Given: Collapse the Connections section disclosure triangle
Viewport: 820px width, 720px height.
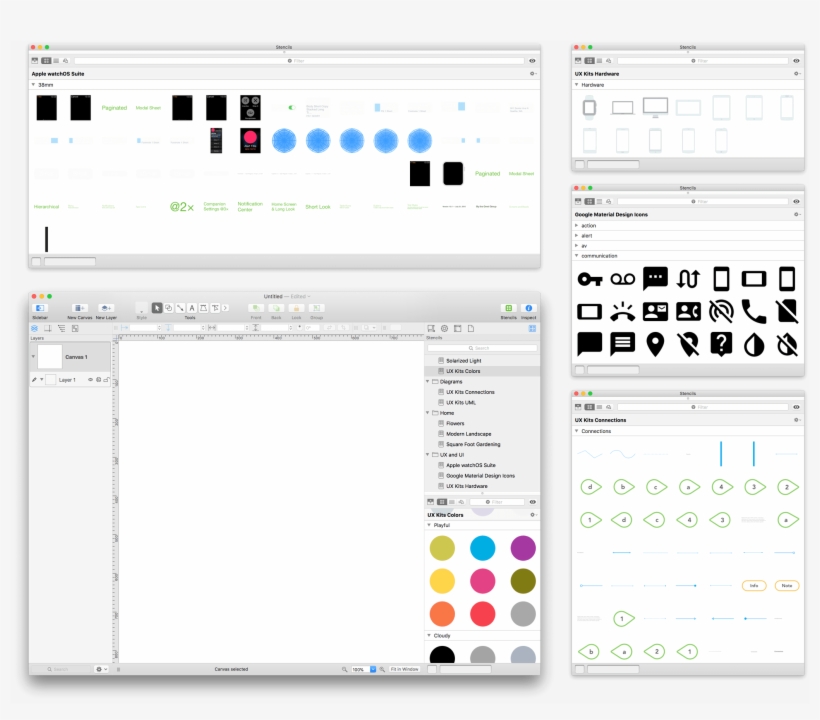Looking at the screenshot, I should pyautogui.click(x=579, y=430).
